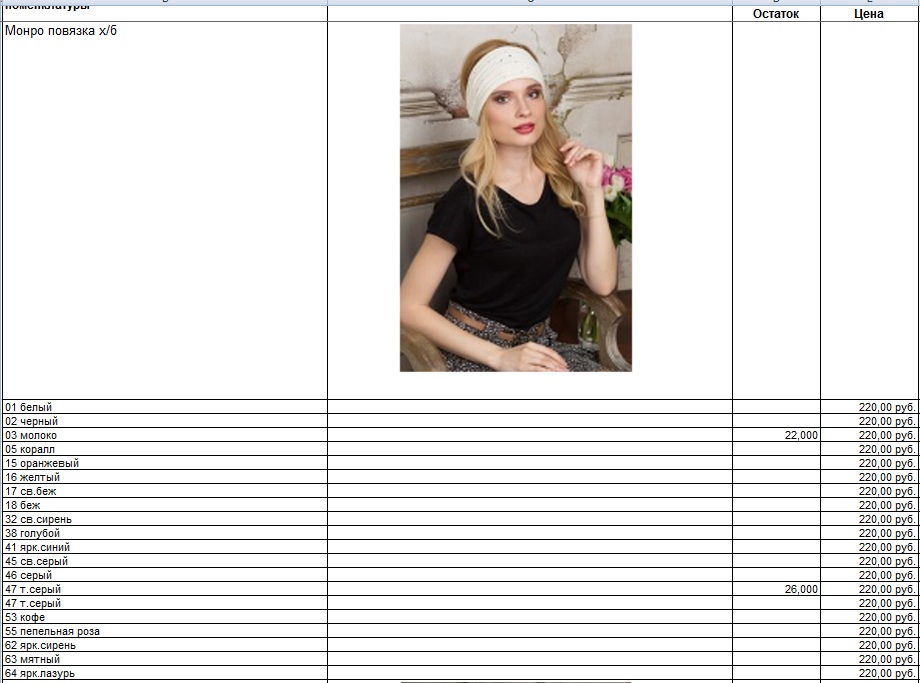Select the '41 ярк.синий' cell
This screenshot has width=920, height=683.
(165, 547)
